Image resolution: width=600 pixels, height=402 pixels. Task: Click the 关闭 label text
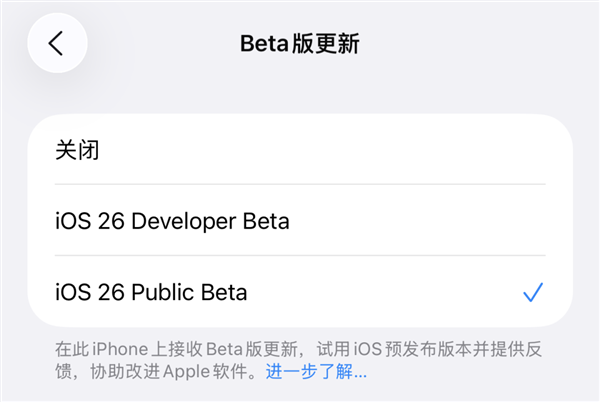77,150
